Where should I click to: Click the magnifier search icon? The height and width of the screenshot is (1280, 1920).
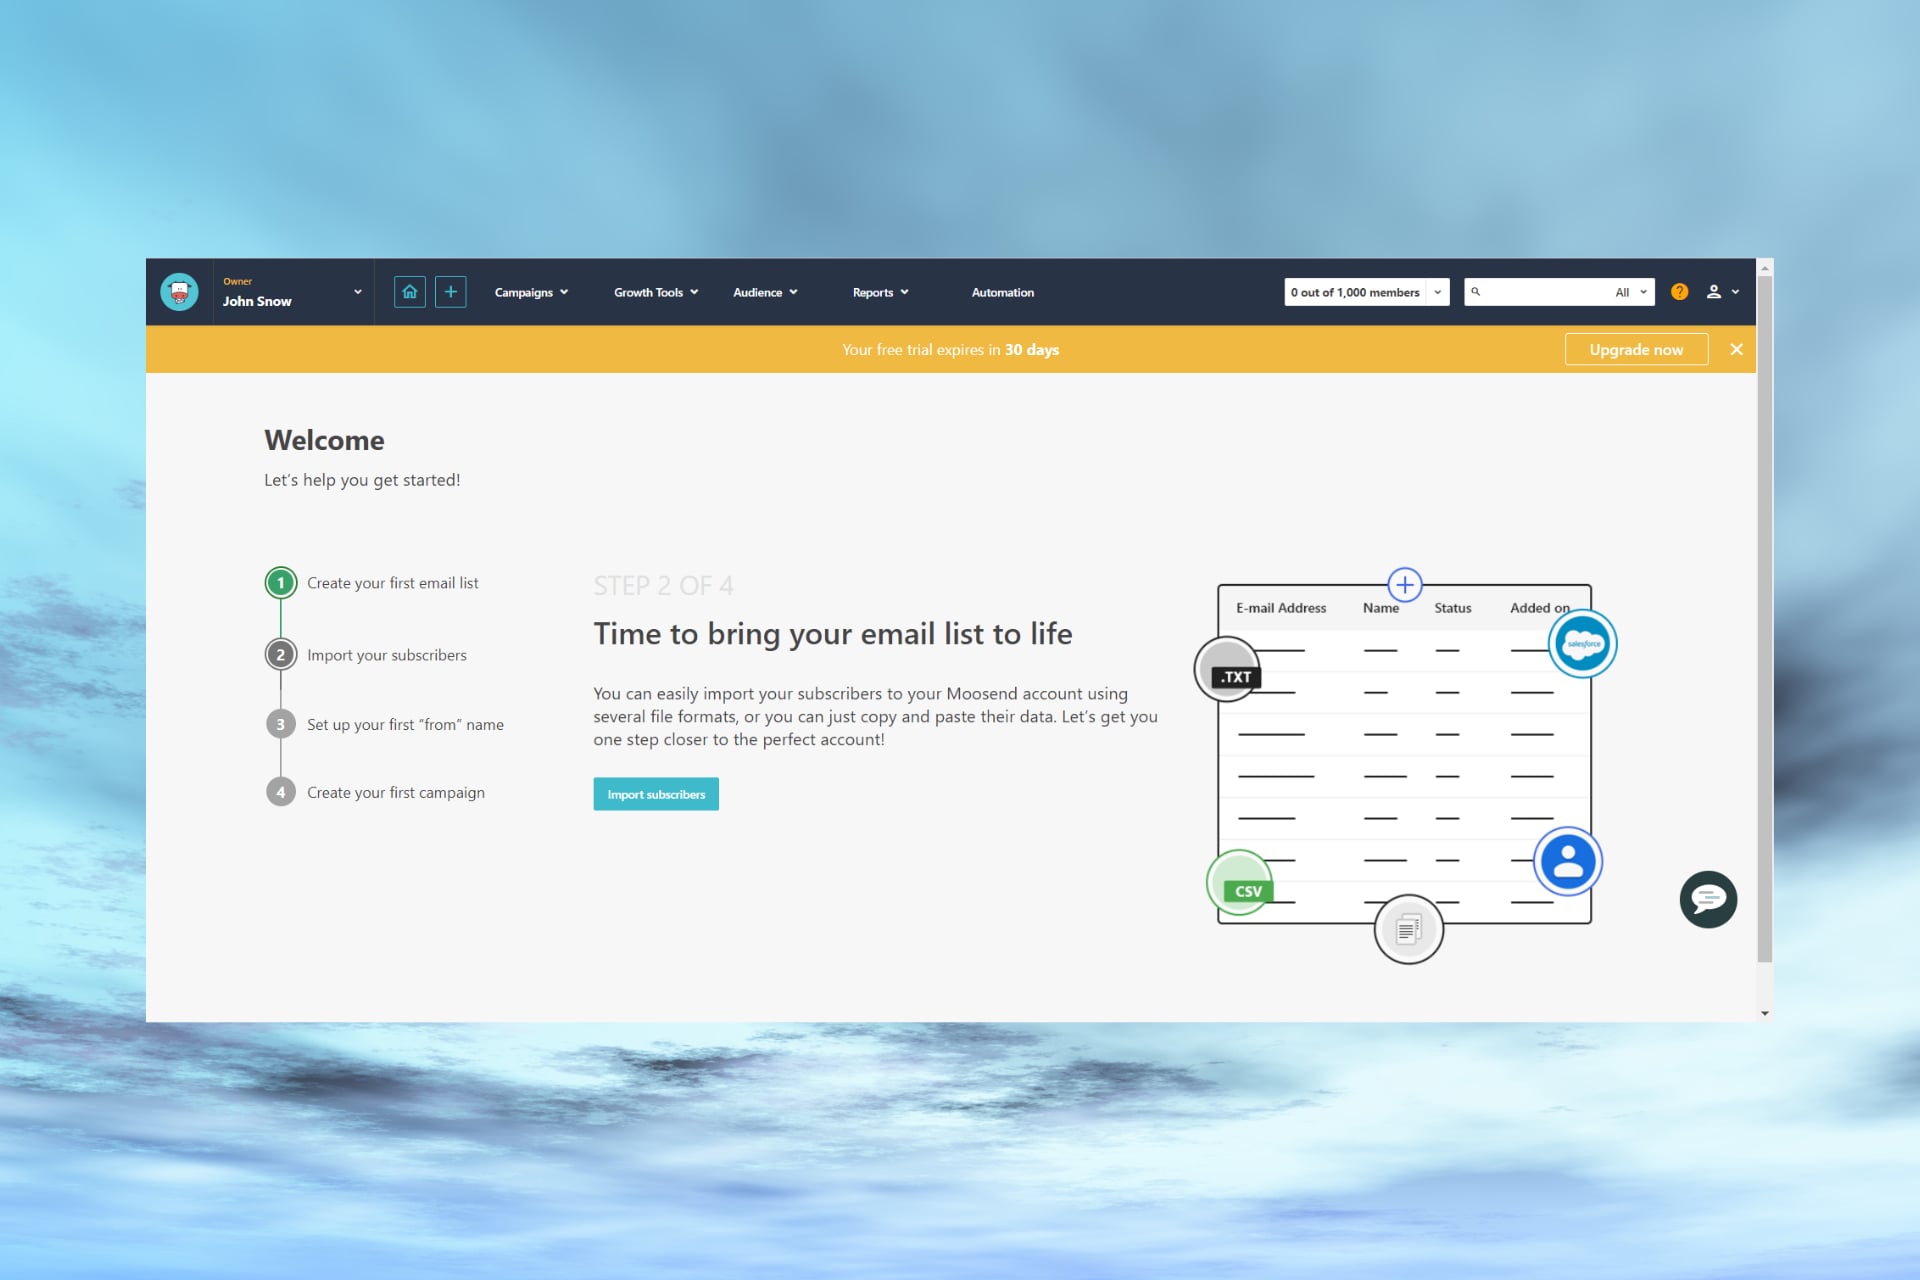1476,292
